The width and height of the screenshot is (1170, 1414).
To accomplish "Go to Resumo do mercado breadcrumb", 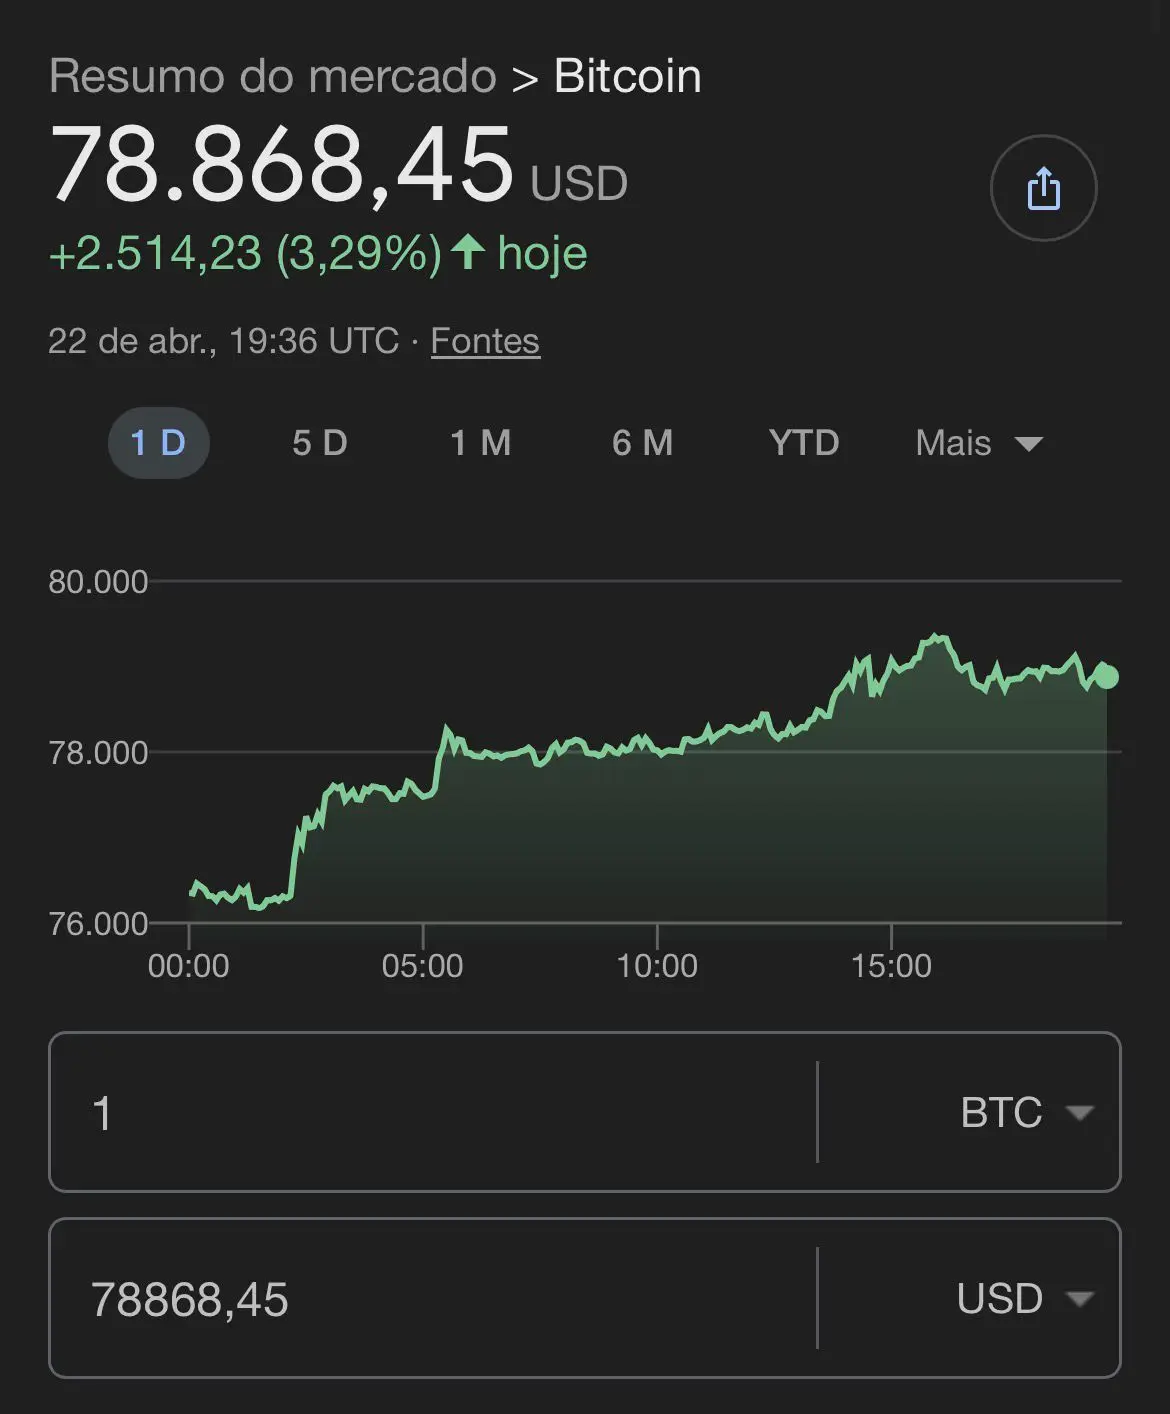I will (x=272, y=76).
